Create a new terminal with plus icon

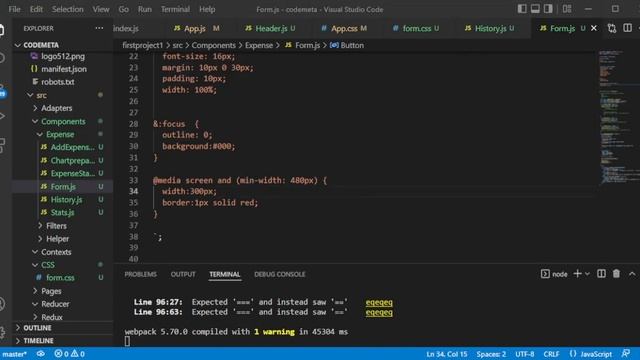point(577,274)
